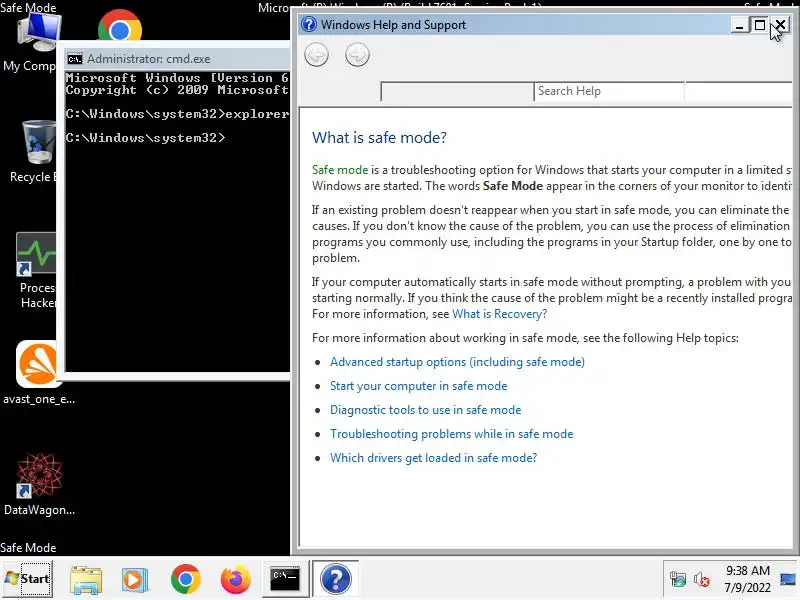Screen dimensions: 800x600
Task: Open the Start menu
Action: [x=28, y=579]
